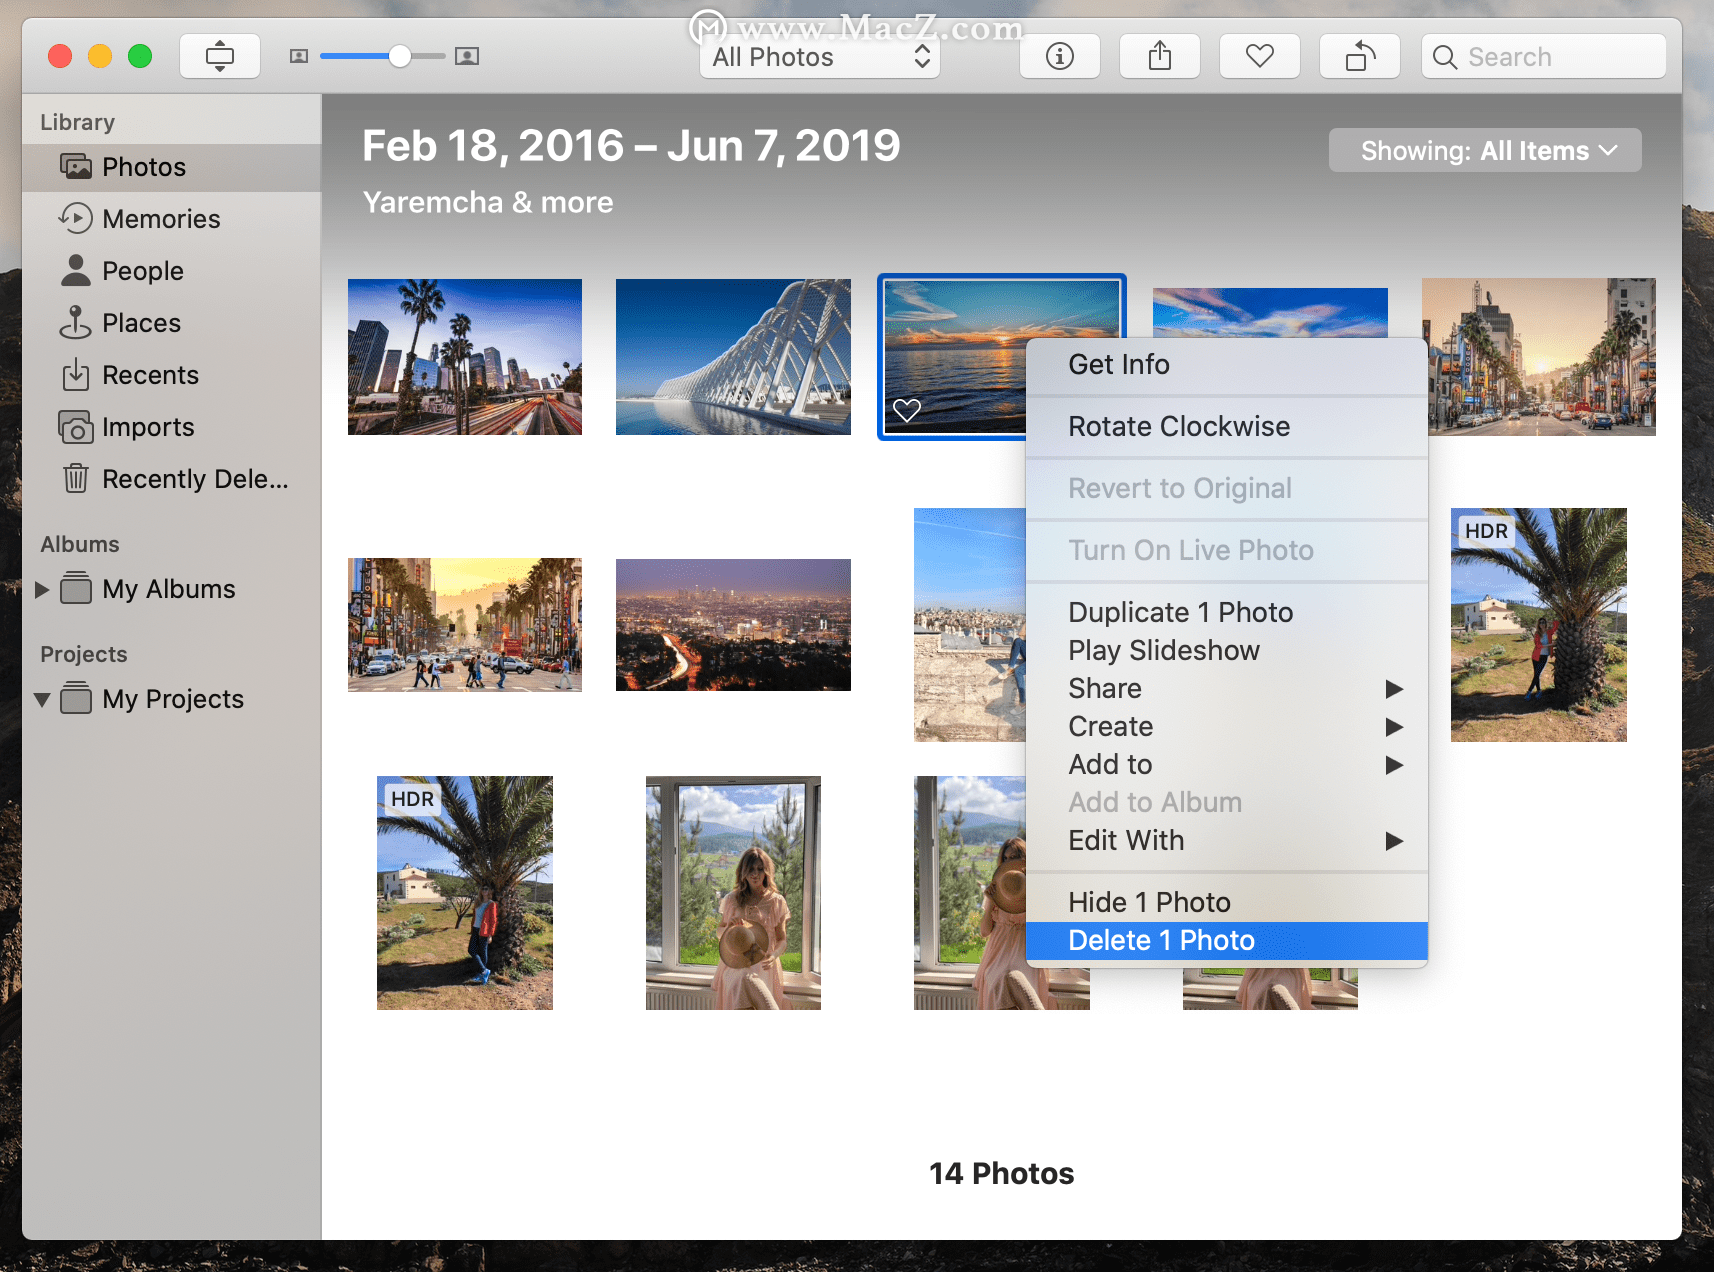Image resolution: width=1714 pixels, height=1272 pixels.
Task: Select the city skyline with palm trees photo
Action: click(465, 357)
